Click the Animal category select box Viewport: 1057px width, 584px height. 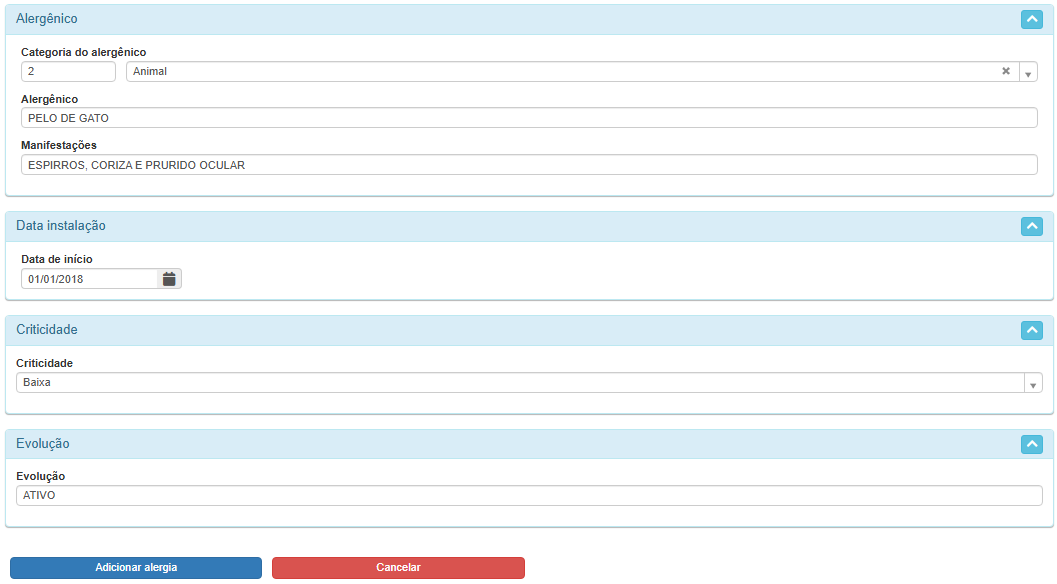(x=560, y=72)
